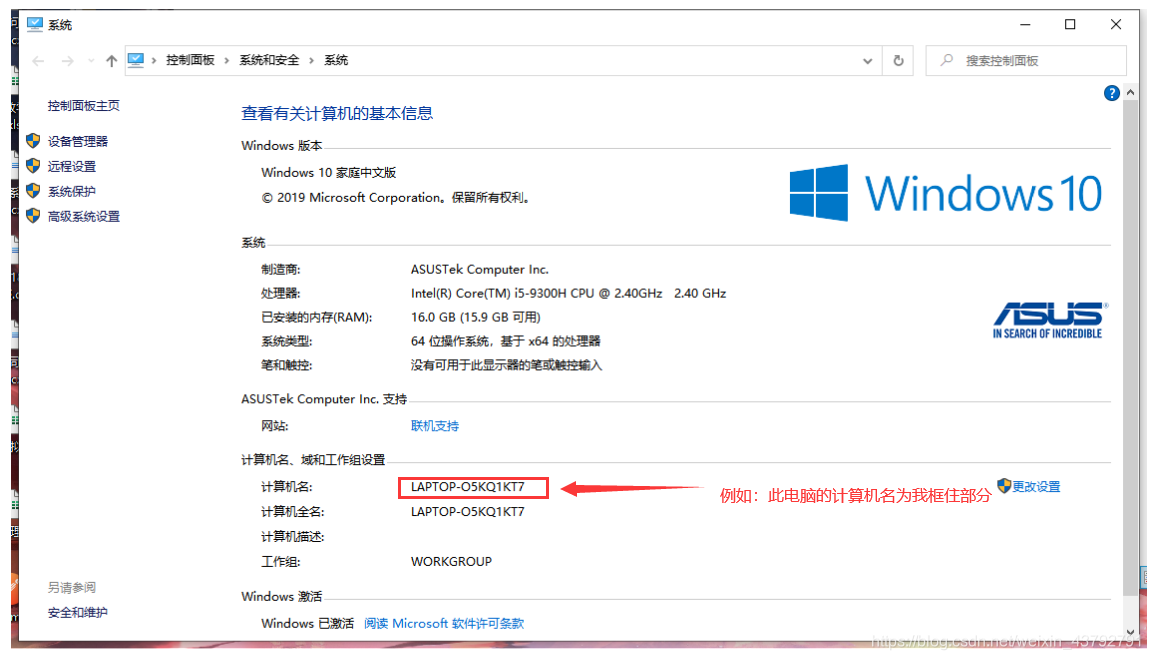Screen dimensions: 1151x660
Task: Expand chevron after 控制面板 breadcrumb
Action: tap(227, 60)
